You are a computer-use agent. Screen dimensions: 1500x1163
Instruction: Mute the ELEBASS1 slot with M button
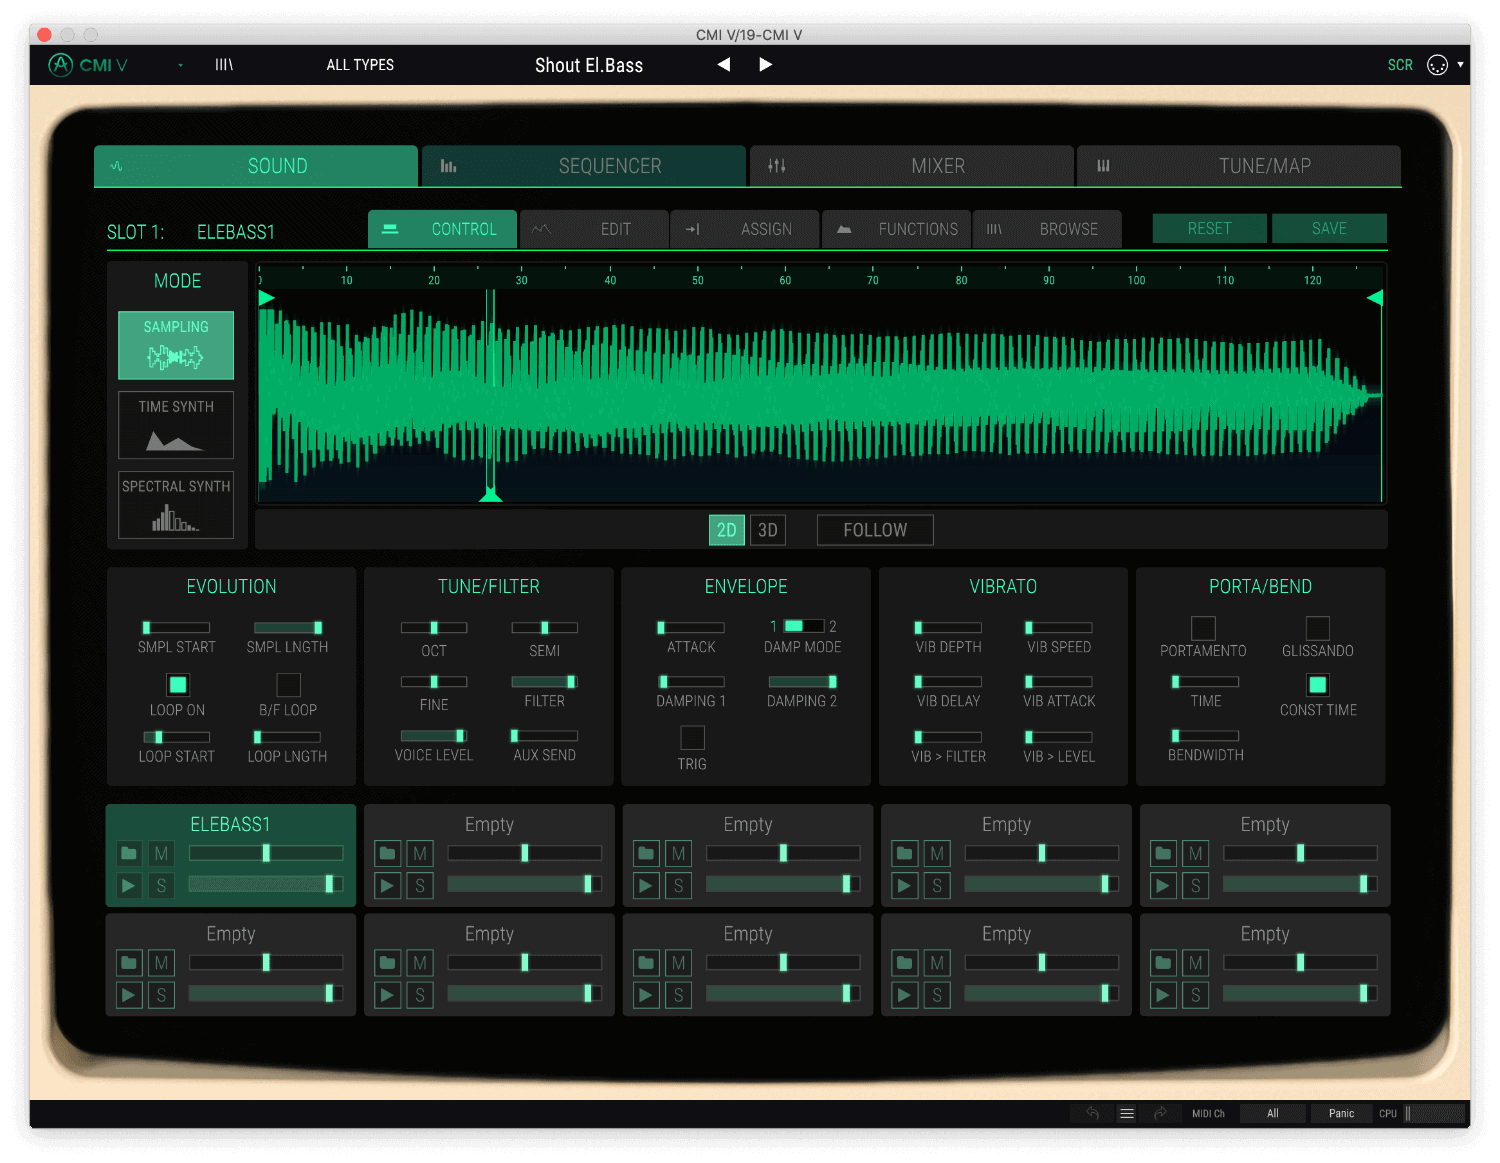tap(161, 853)
